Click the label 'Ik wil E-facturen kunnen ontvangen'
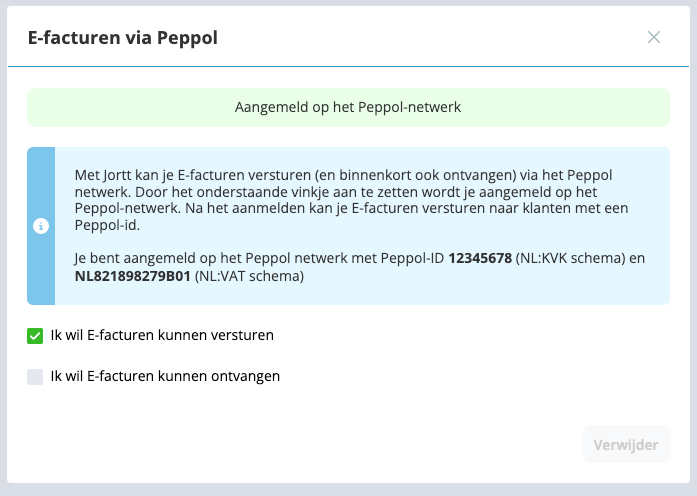697x496 pixels. pos(165,377)
